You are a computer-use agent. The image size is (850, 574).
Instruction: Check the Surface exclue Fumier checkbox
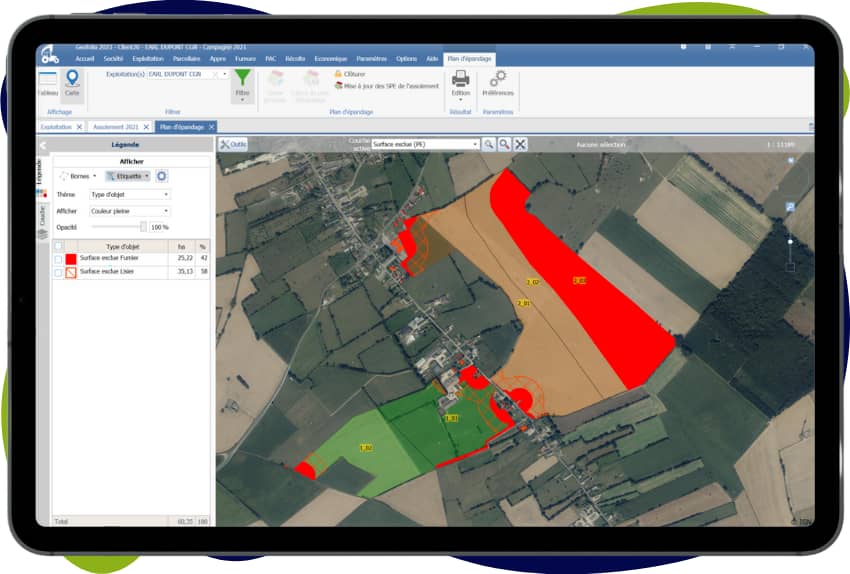pos(59,259)
